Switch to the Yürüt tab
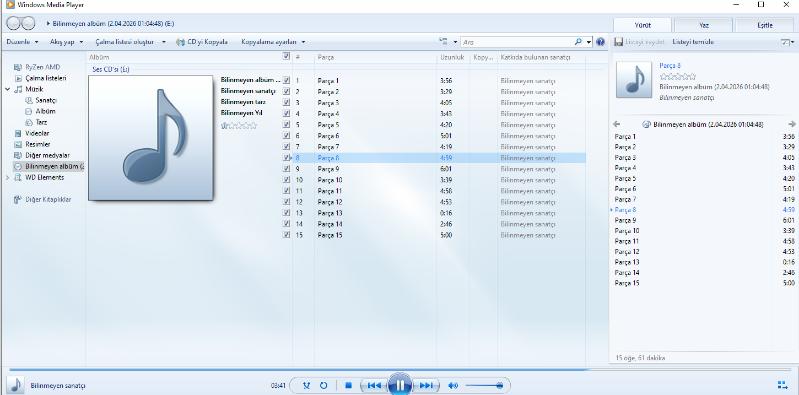Viewport: 799px width, 395px height. click(x=642, y=25)
